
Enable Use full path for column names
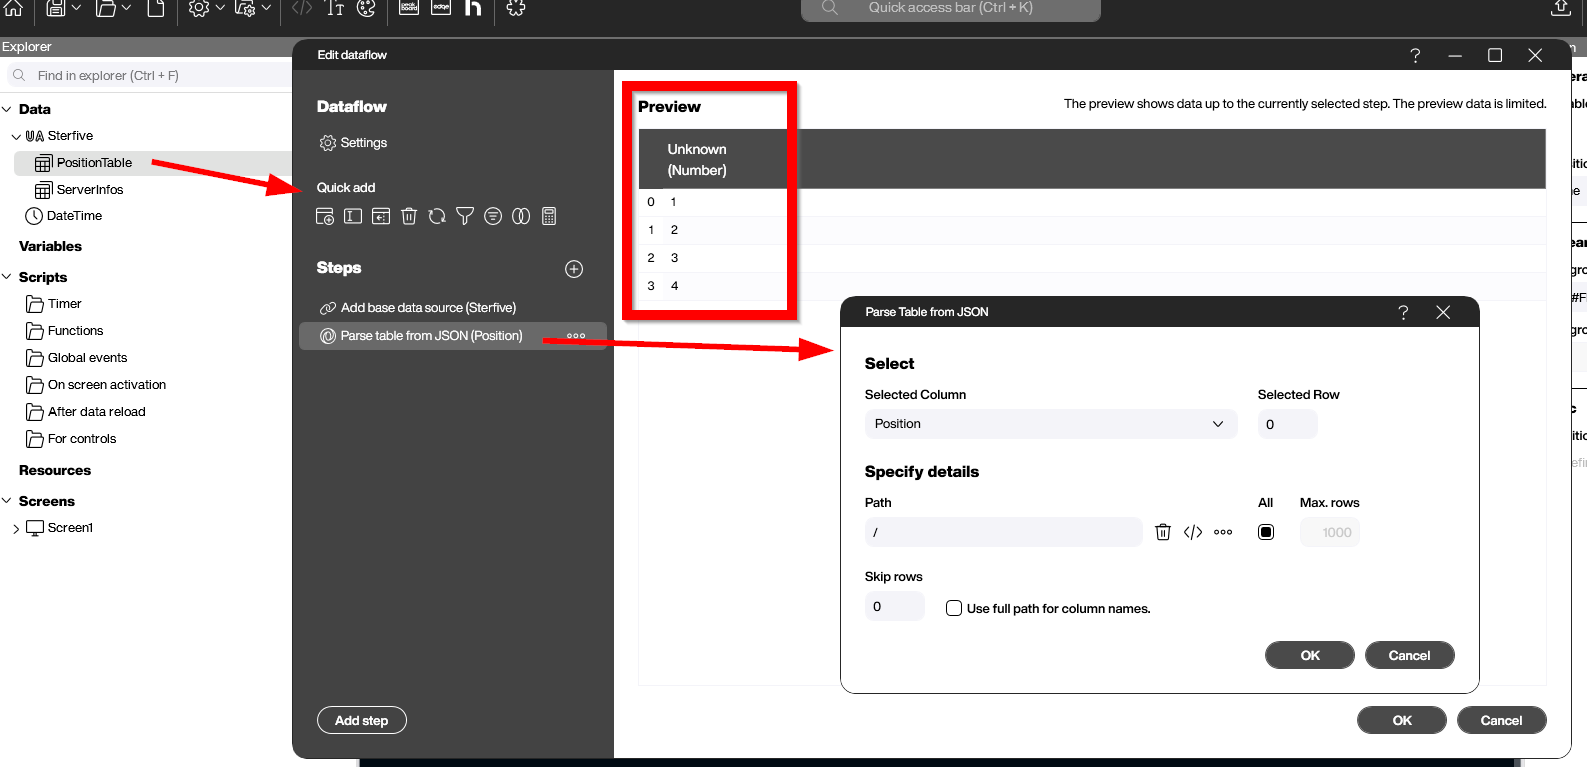click(954, 608)
